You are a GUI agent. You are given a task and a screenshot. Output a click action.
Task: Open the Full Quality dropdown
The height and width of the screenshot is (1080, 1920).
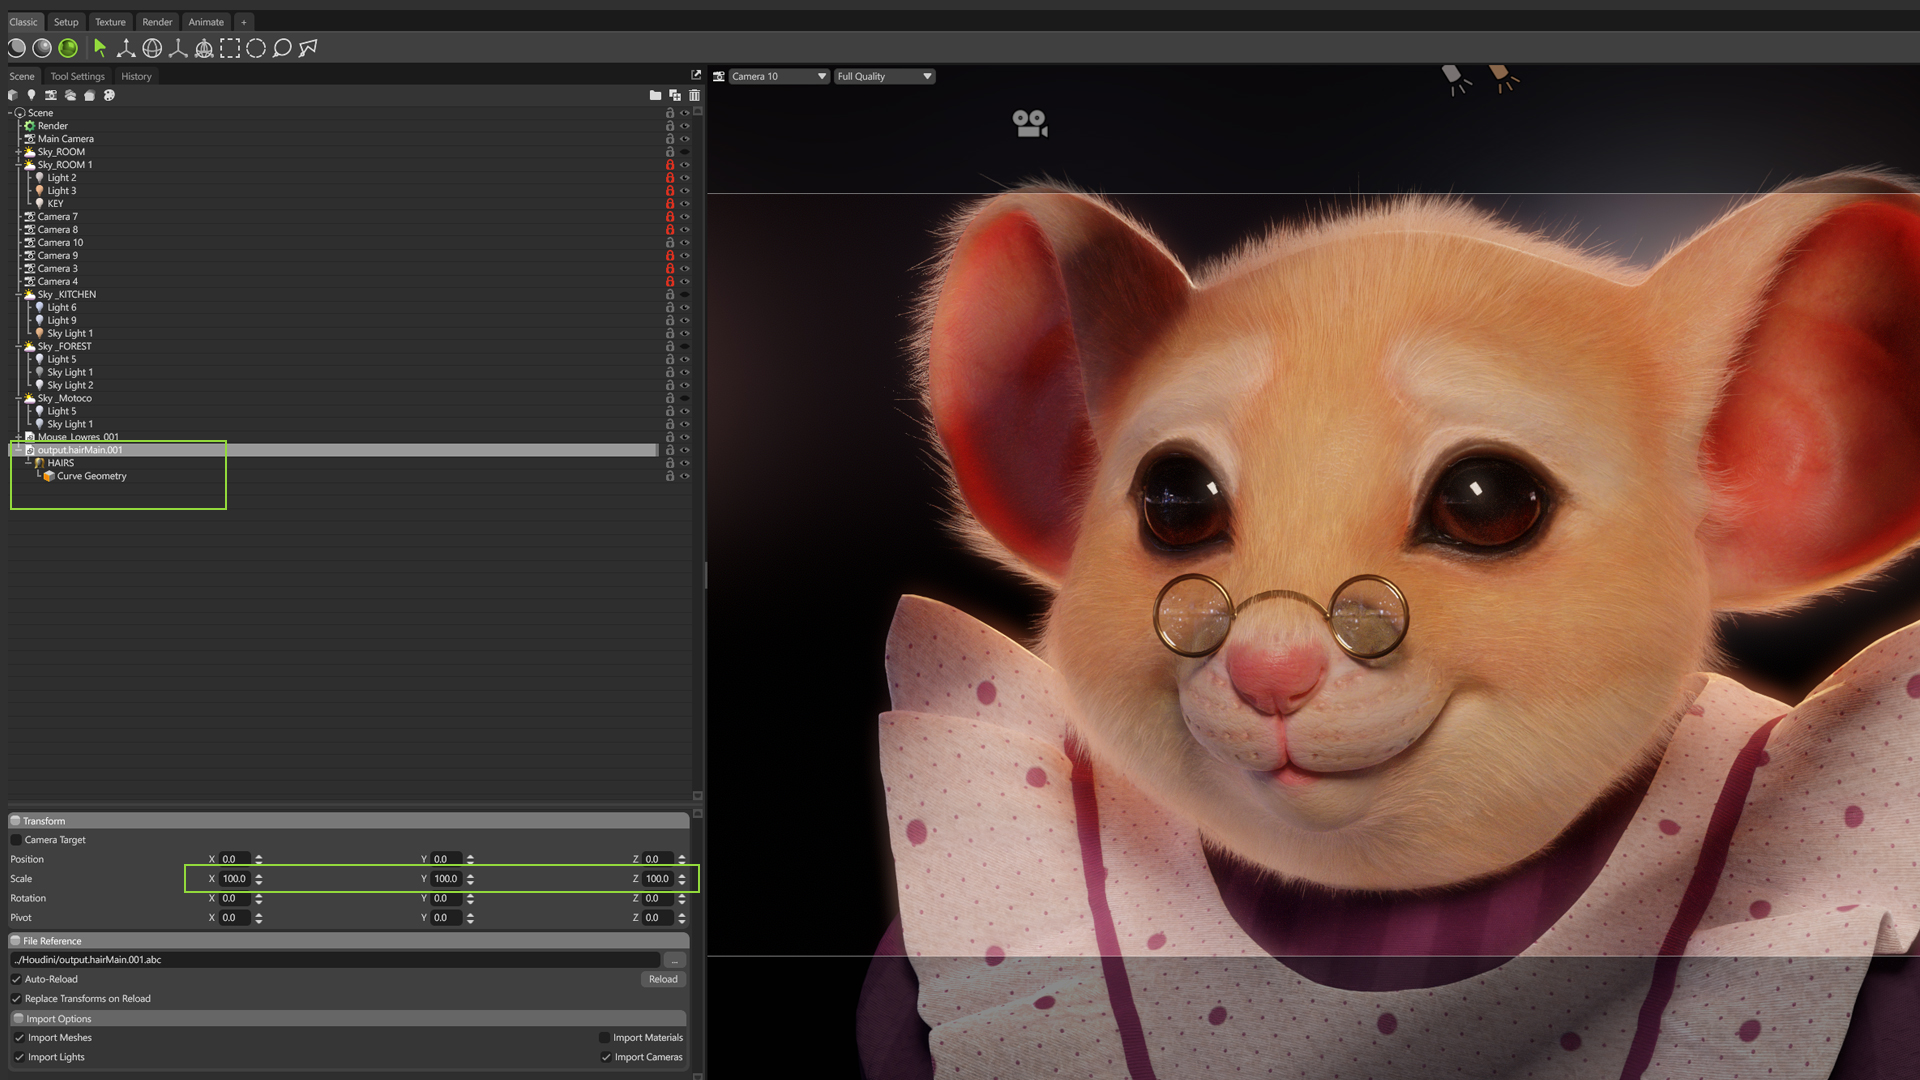[x=884, y=76]
